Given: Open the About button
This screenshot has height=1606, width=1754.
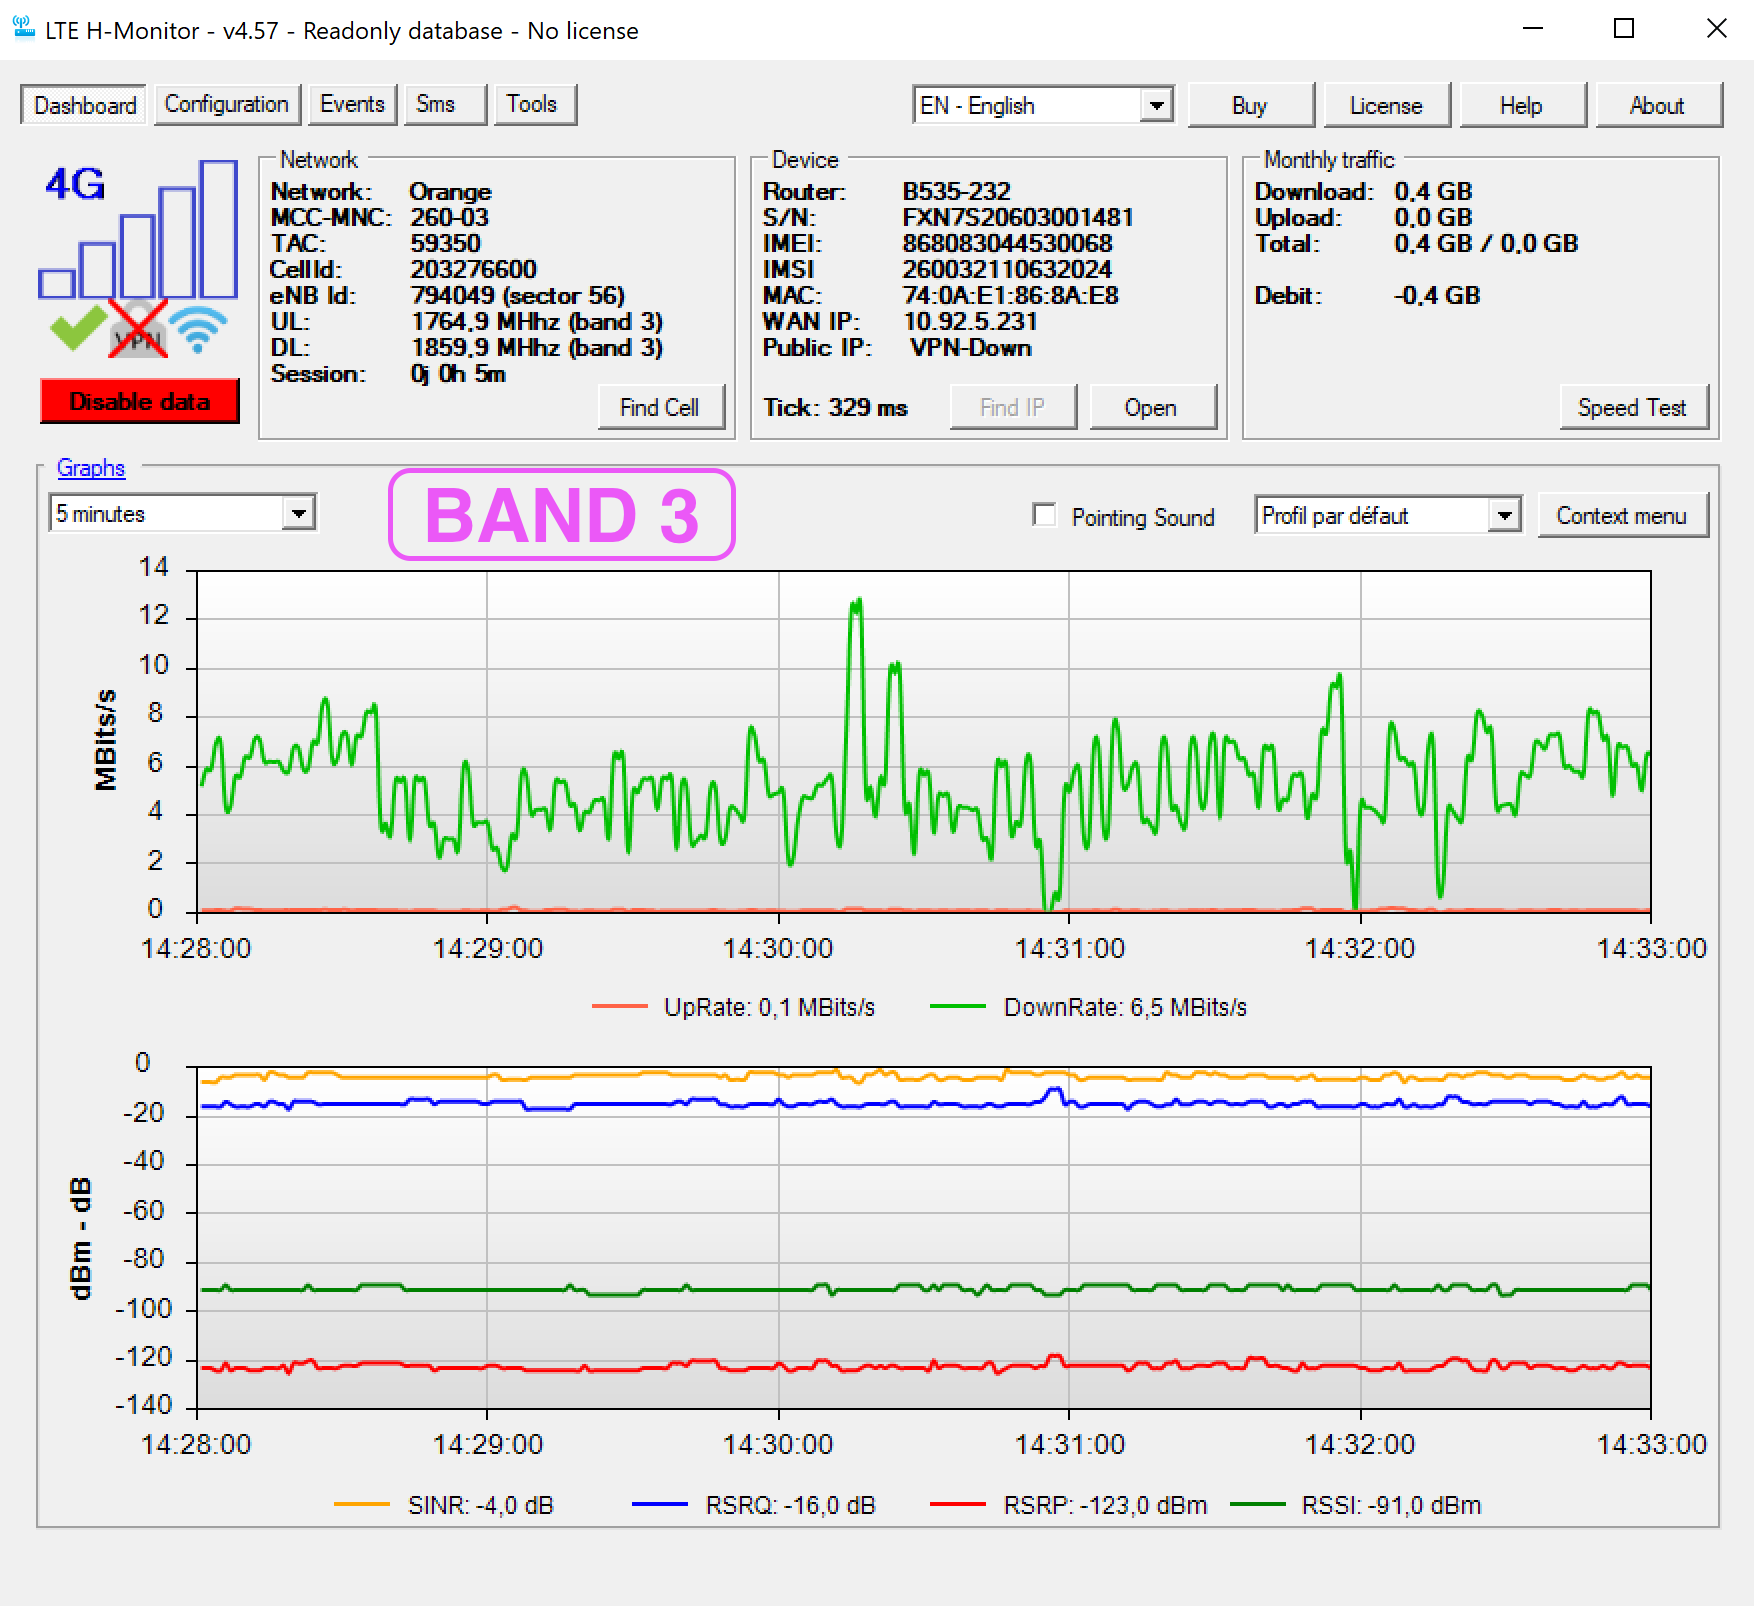Looking at the screenshot, I should pos(1658,106).
